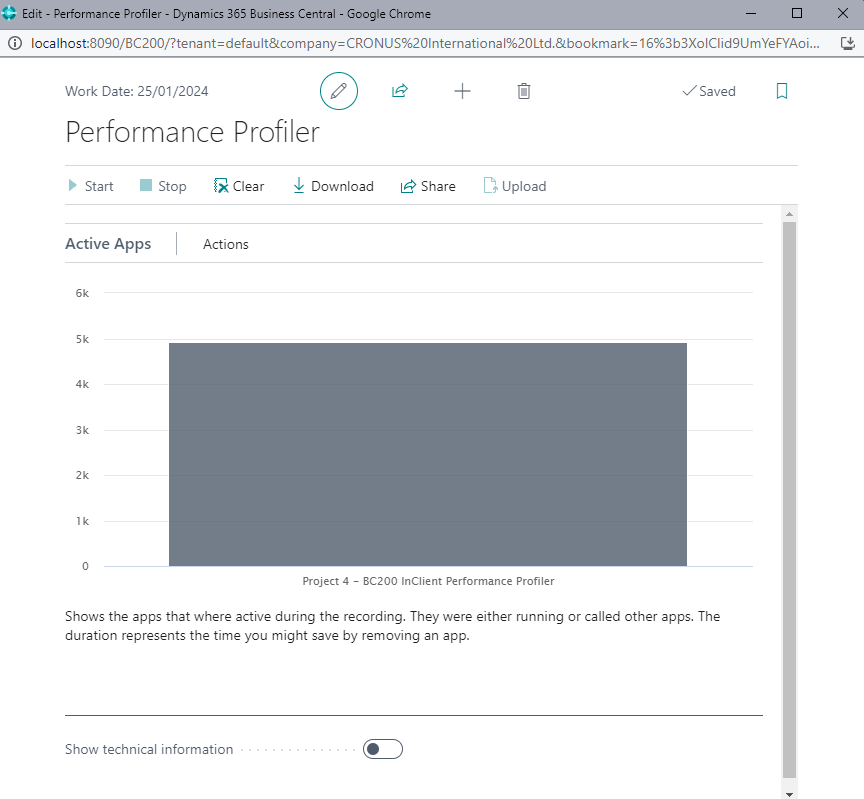Share the page via the share icon
The height and width of the screenshot is (799, 864).
[400, 90]
